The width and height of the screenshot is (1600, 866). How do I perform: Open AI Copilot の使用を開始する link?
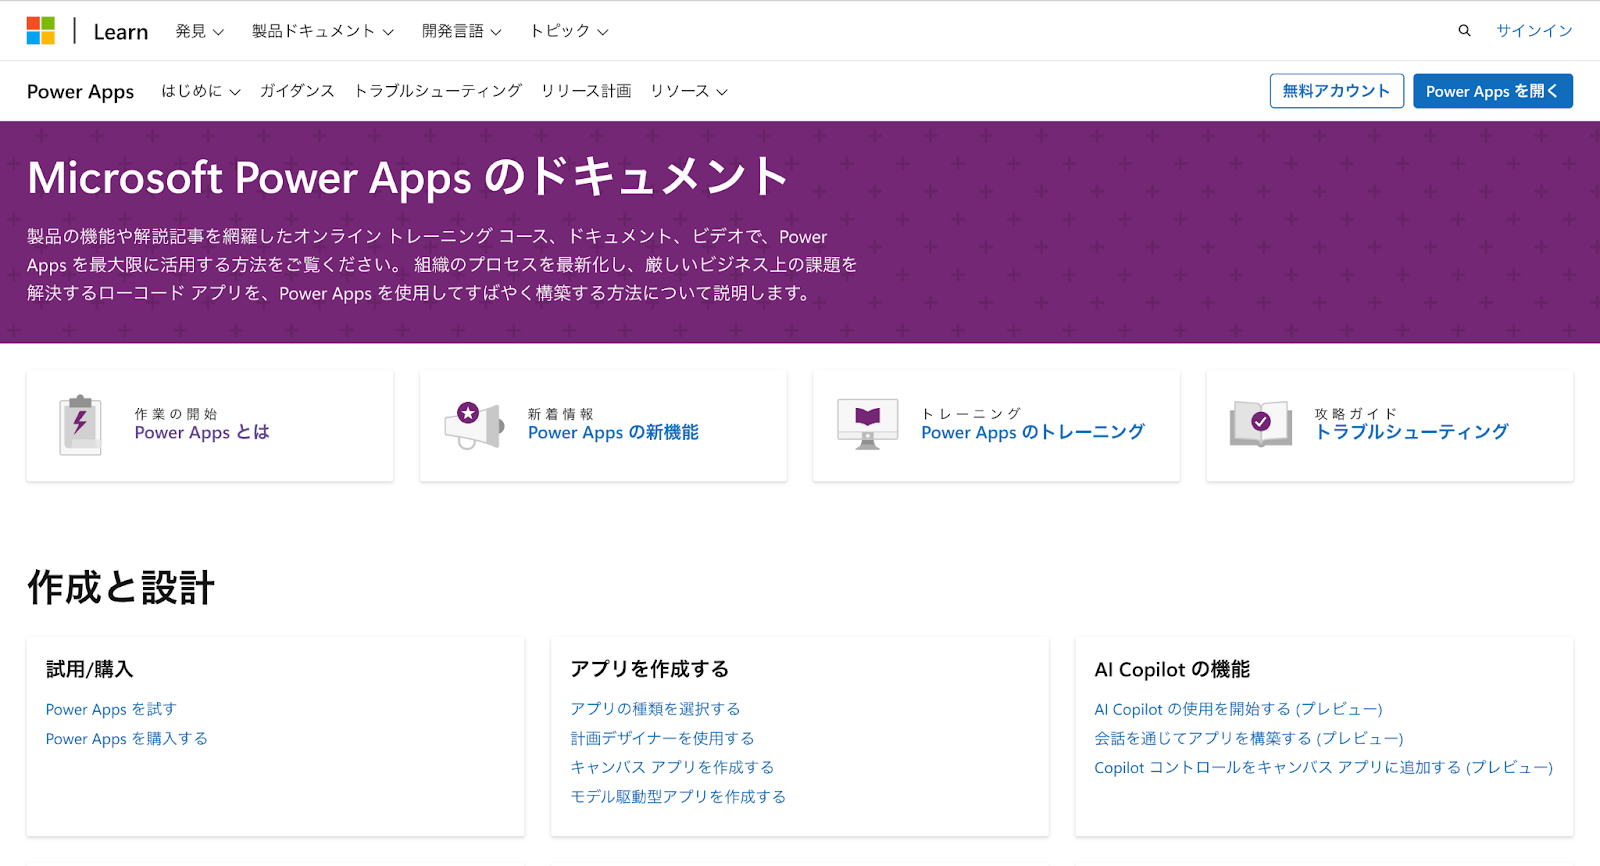point(1238,709)
